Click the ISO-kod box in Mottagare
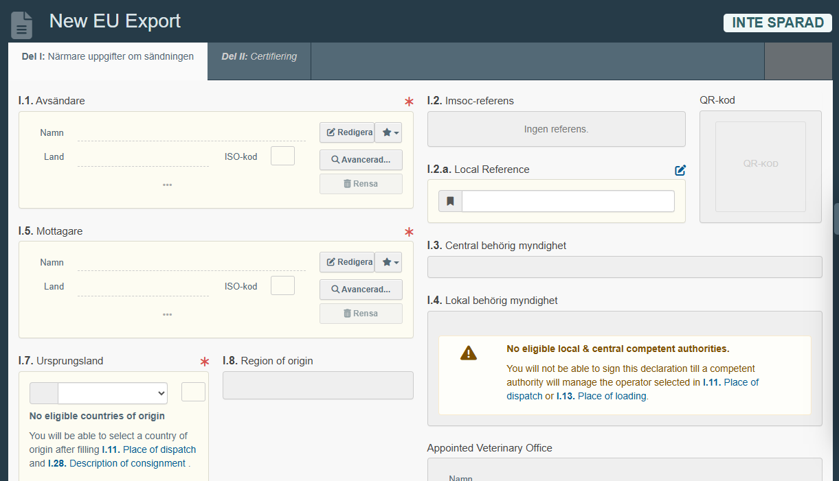 click(283, 285)
